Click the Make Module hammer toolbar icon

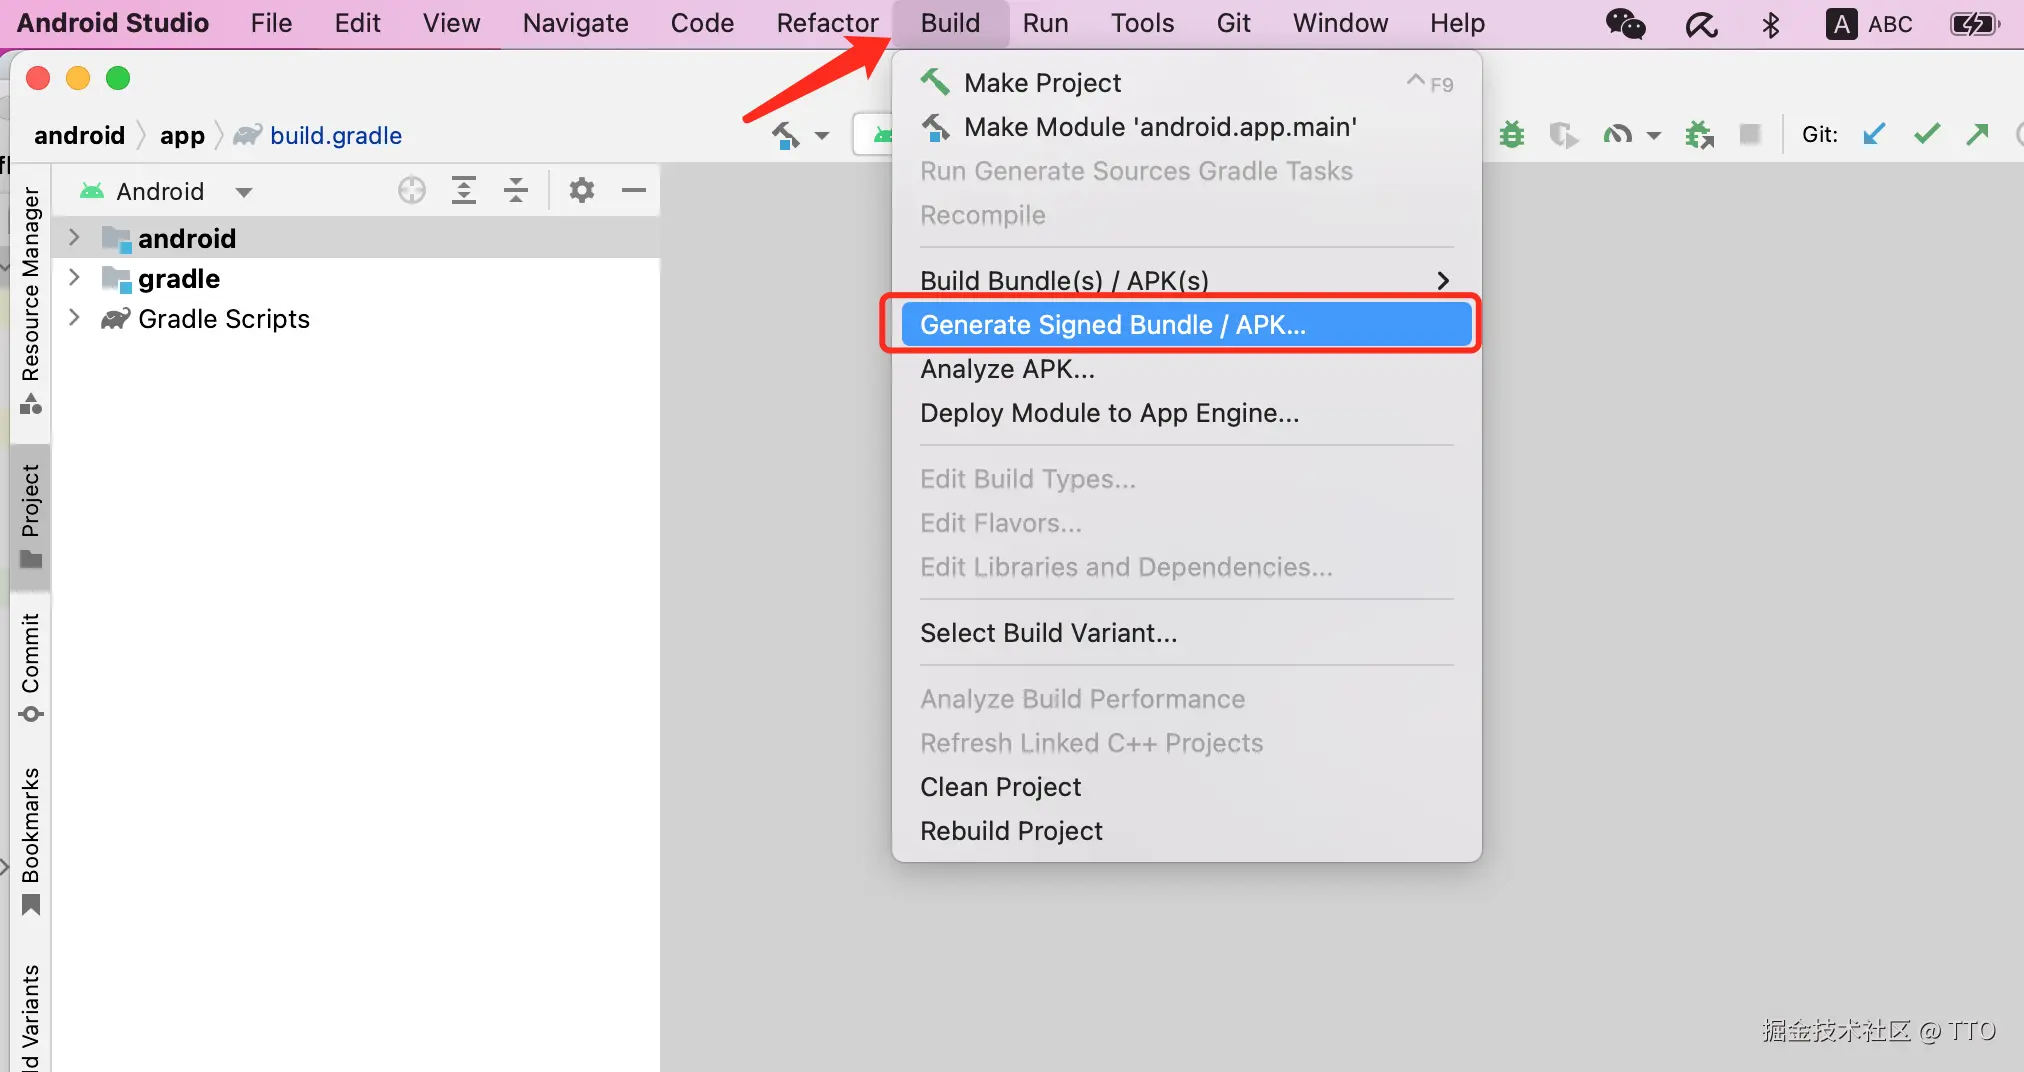[x=785, y=135]
